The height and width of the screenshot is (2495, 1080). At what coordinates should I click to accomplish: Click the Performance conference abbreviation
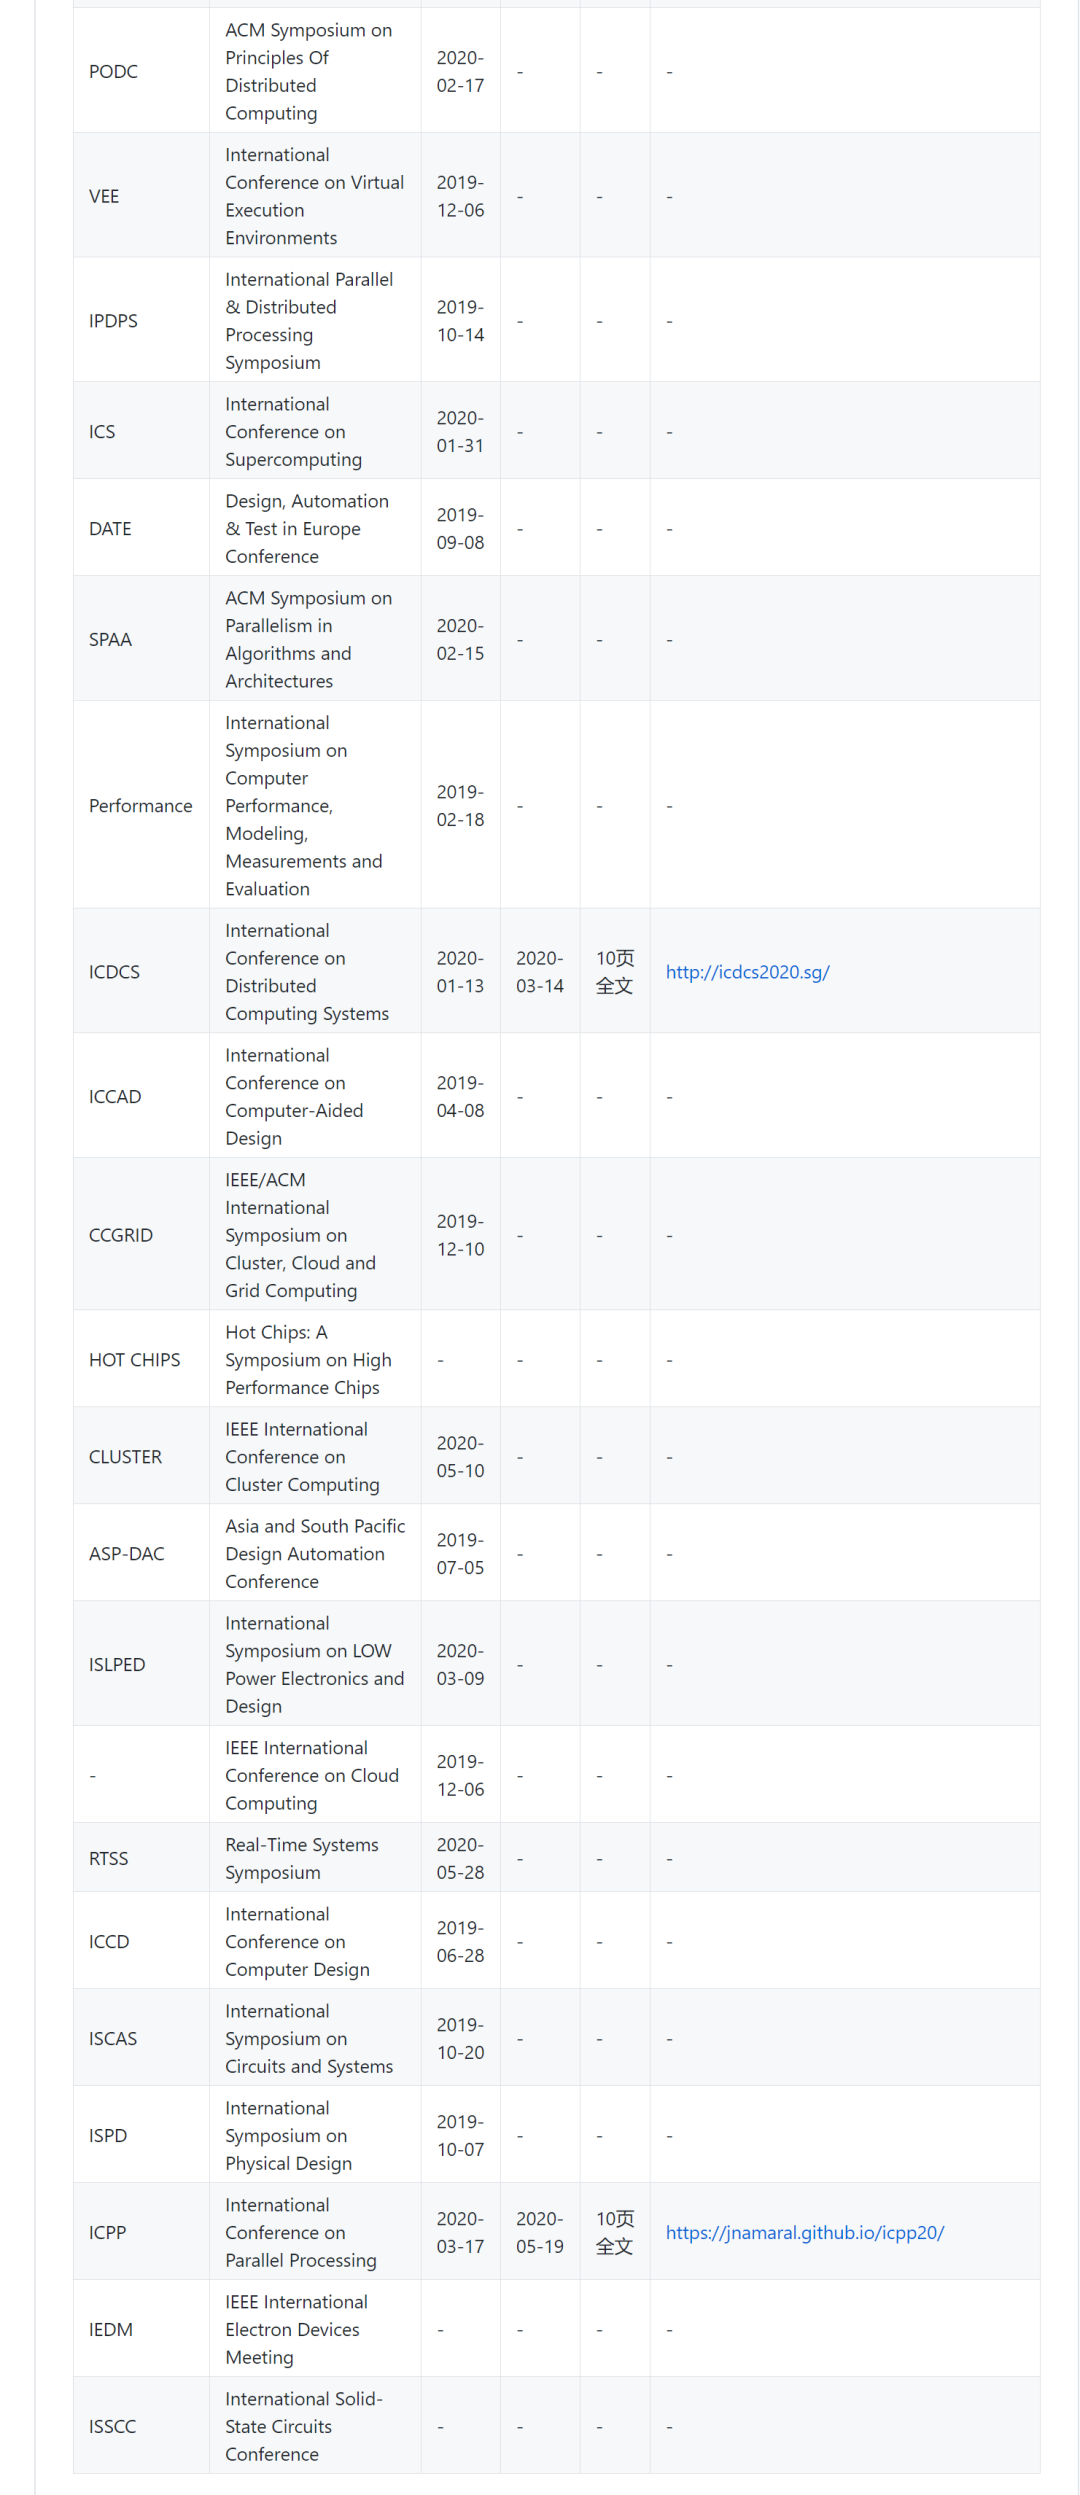140,806
